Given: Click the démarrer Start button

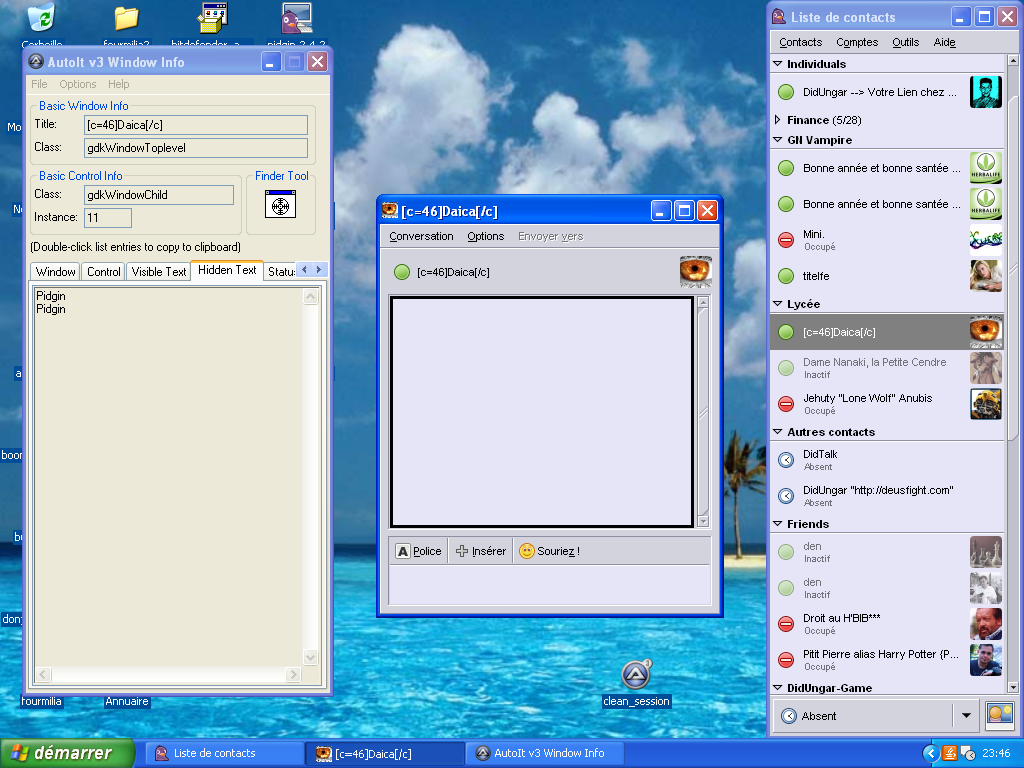Looking at the screenshot, I should [68, 753].
